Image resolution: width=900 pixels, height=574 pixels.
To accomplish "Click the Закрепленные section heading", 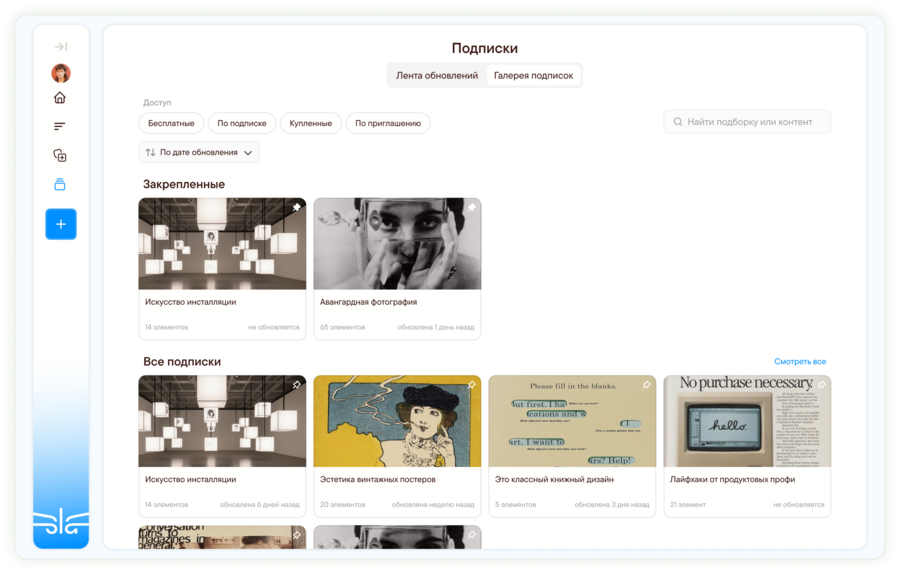I will [184, 184].
